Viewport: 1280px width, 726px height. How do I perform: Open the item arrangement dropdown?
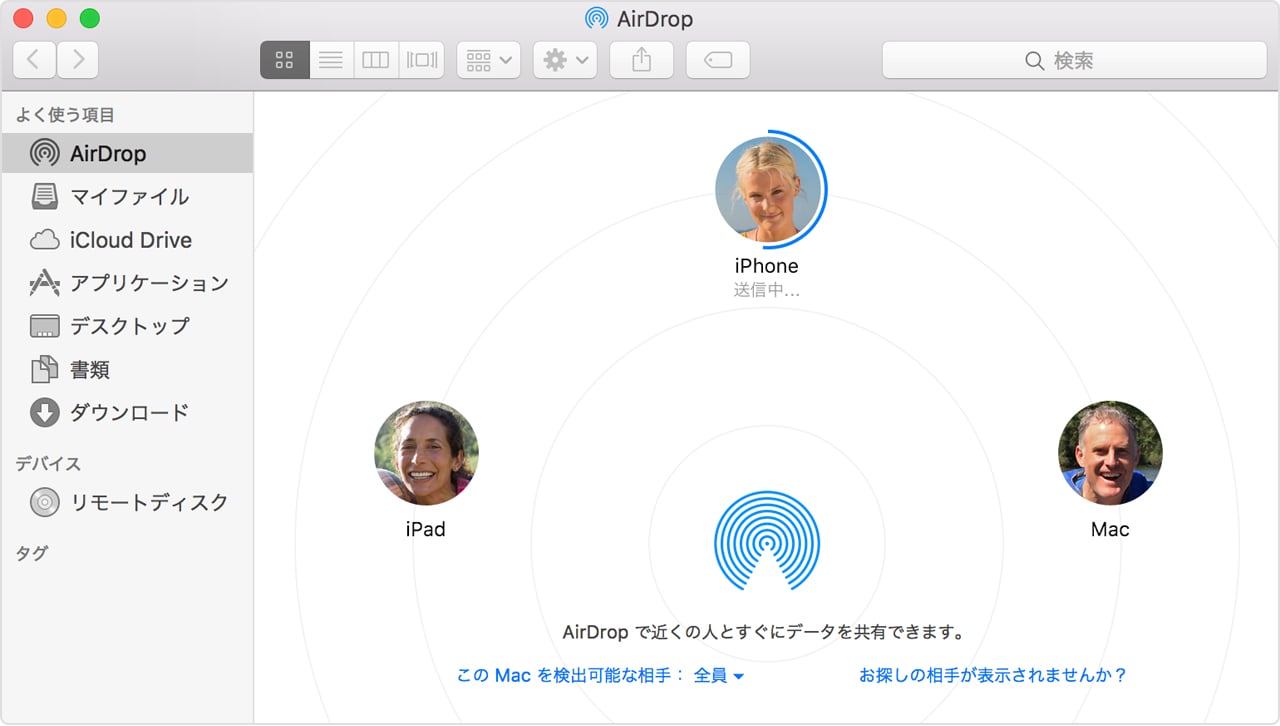[x=489, y=60]
